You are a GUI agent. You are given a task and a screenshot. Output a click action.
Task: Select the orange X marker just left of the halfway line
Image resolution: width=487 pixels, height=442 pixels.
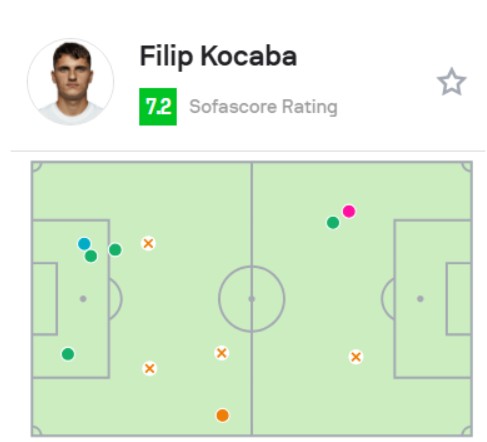click(x=222, y=353)
